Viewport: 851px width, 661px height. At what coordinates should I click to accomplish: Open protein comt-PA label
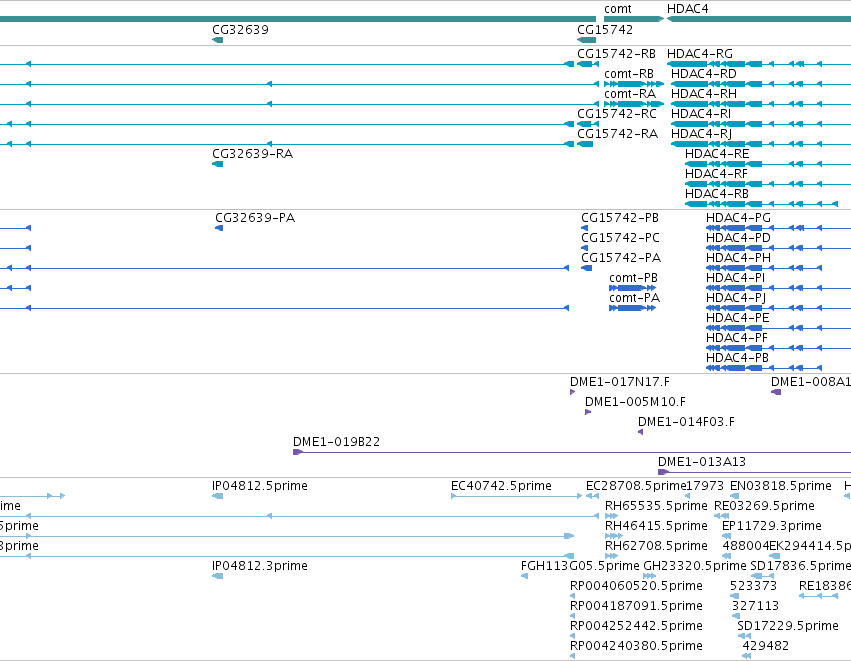(634, 298)
